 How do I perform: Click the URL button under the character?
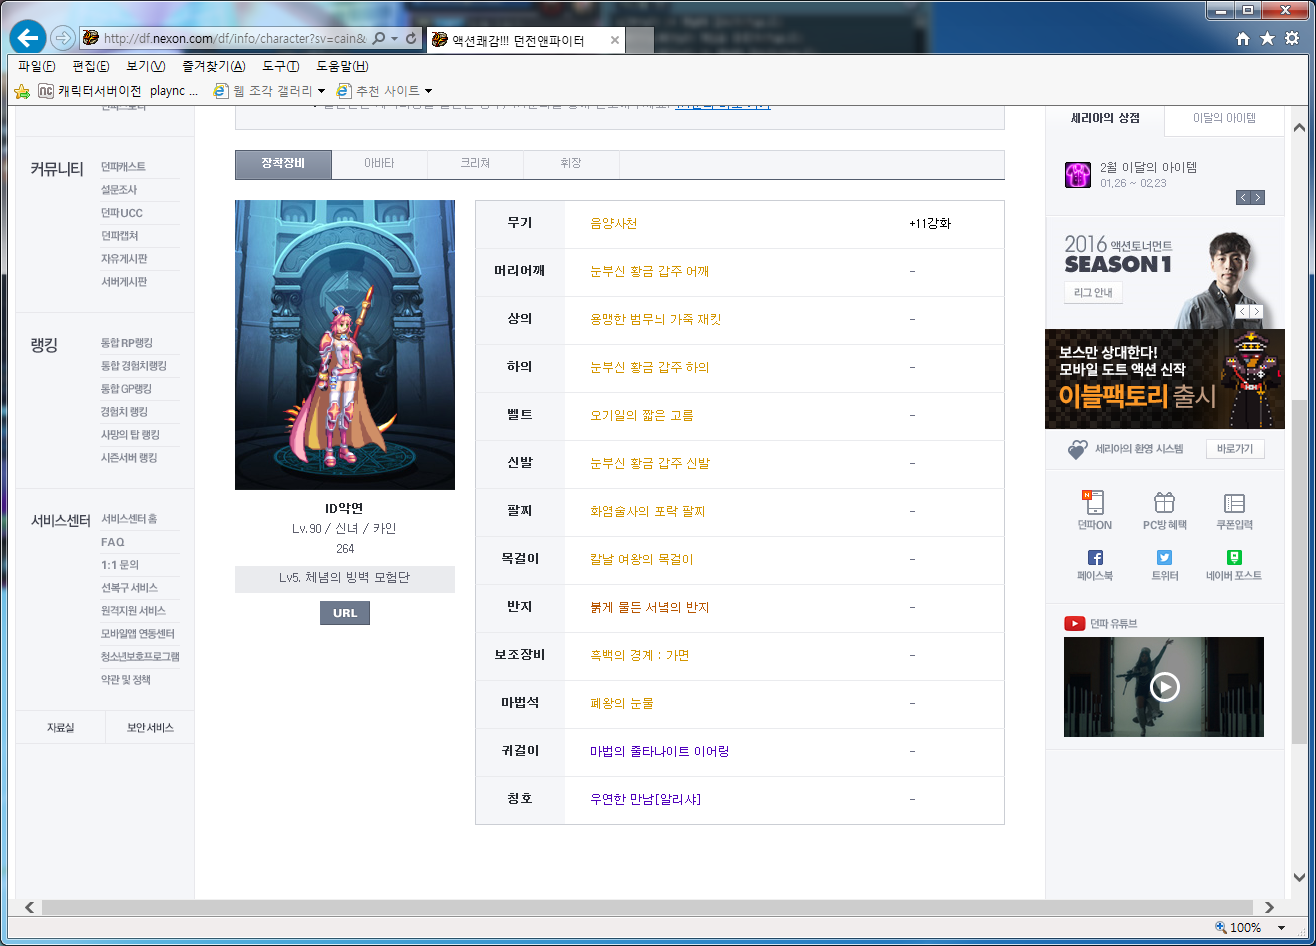click(x=345, y=612)
